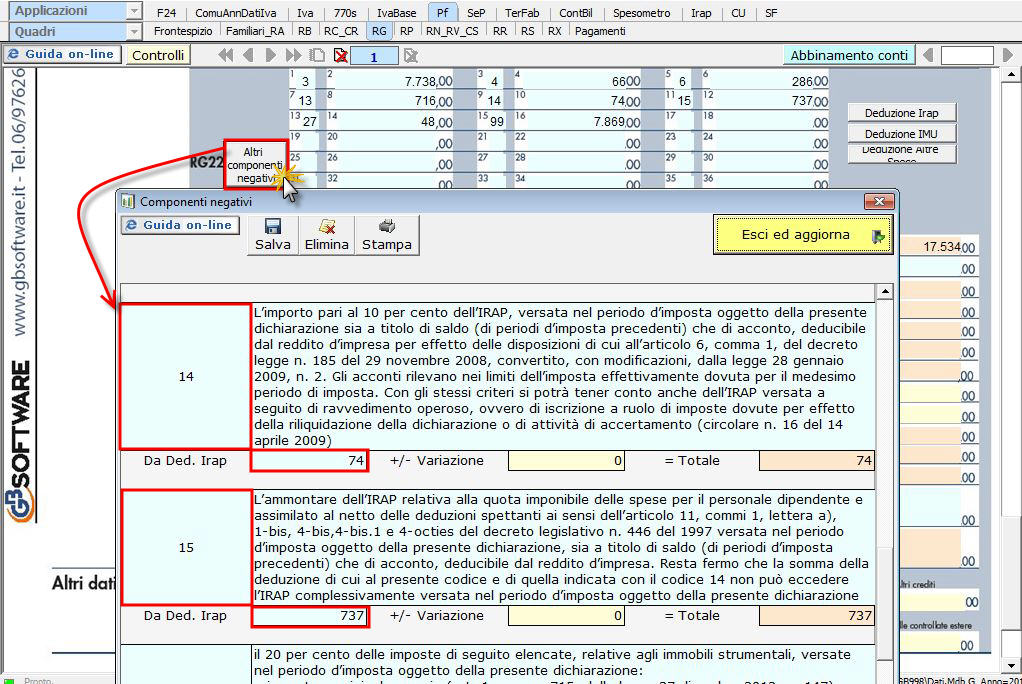Go to the last record arrow

click(x=293, y=55)
